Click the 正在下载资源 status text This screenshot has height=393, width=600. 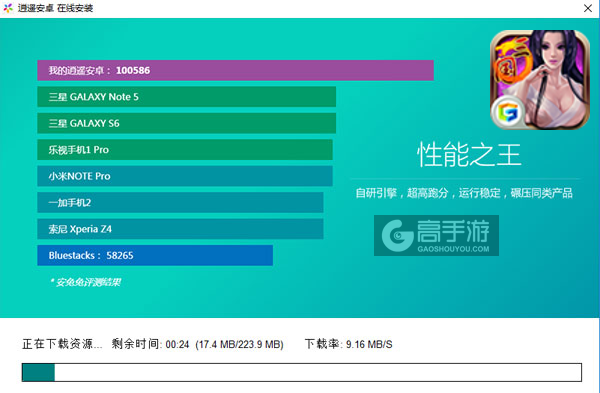point(62,344)
